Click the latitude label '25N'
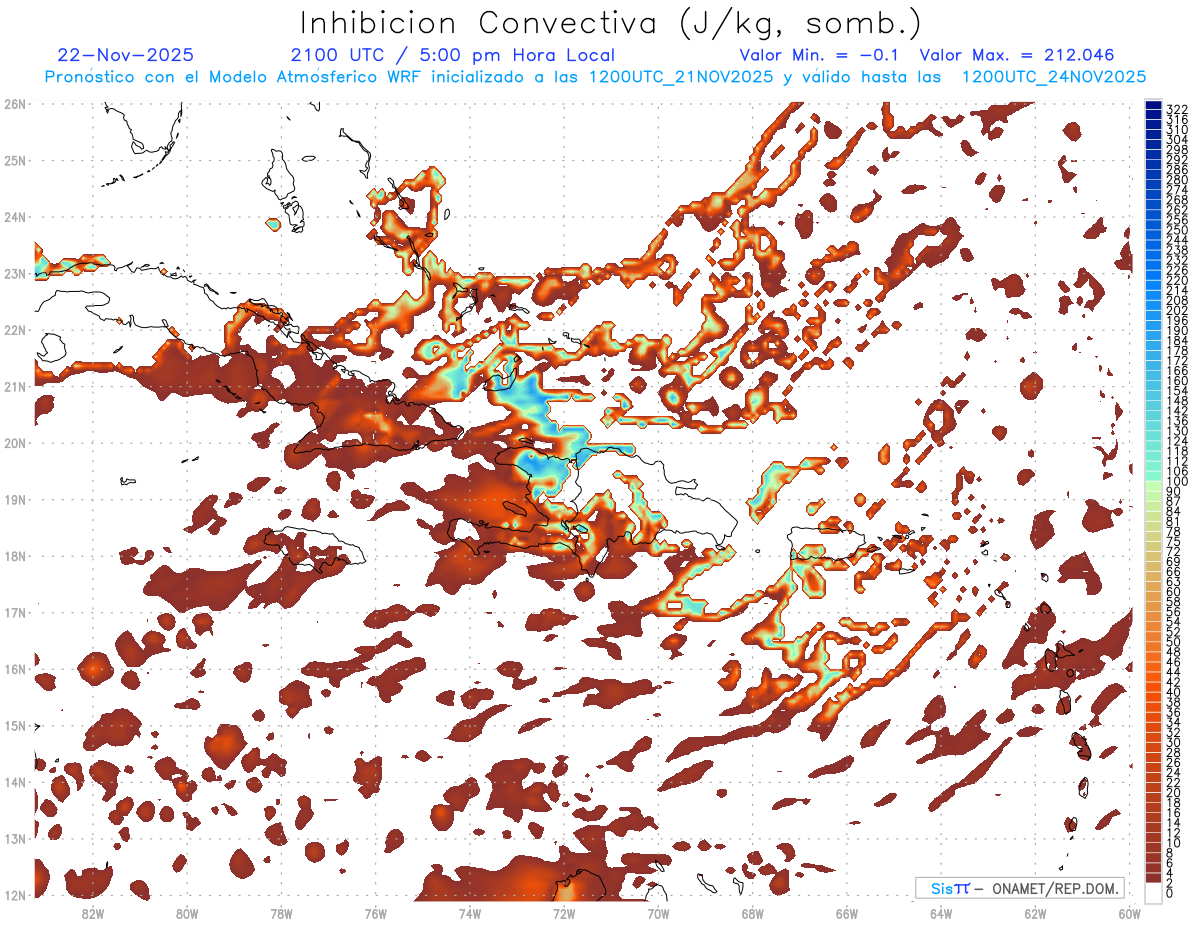This screenshot has height=927, width=1200. (16, 161)
